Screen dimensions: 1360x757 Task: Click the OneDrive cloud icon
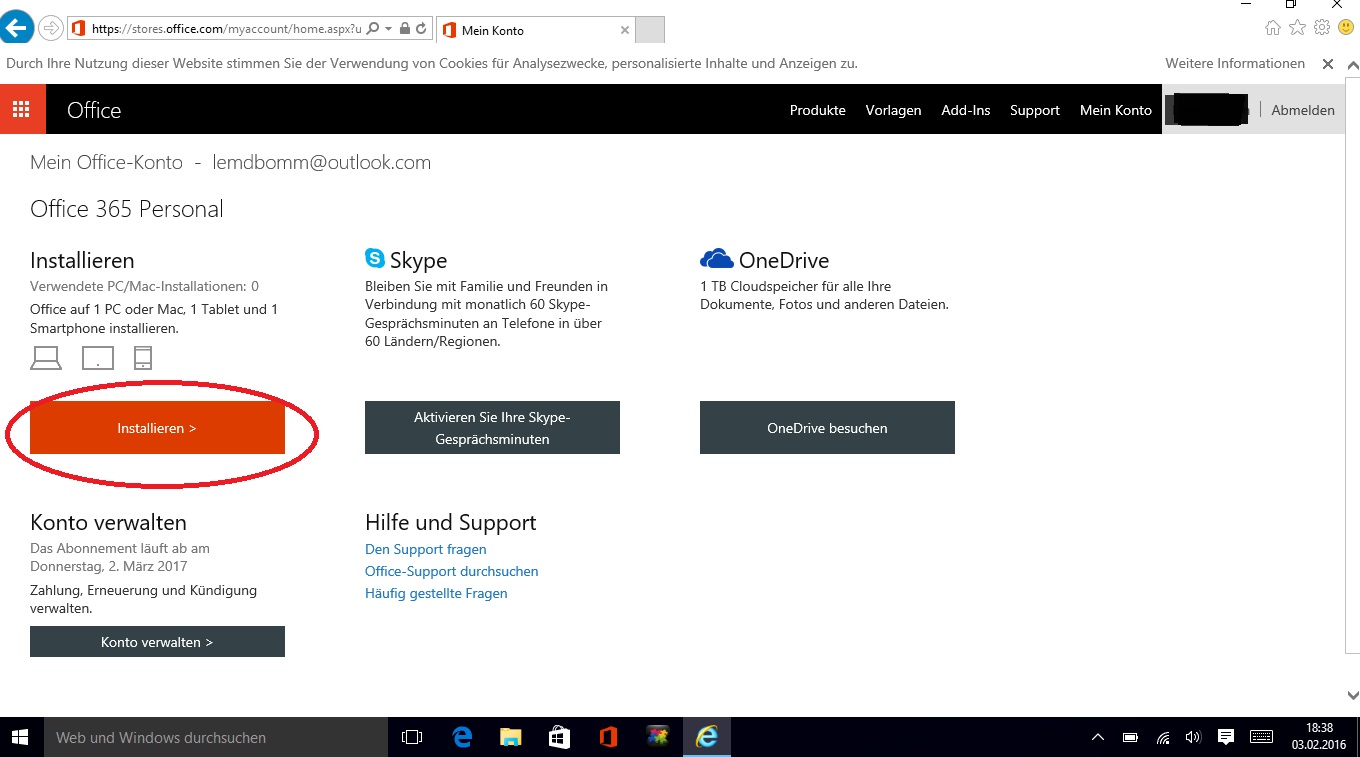[x=714, y=257]
